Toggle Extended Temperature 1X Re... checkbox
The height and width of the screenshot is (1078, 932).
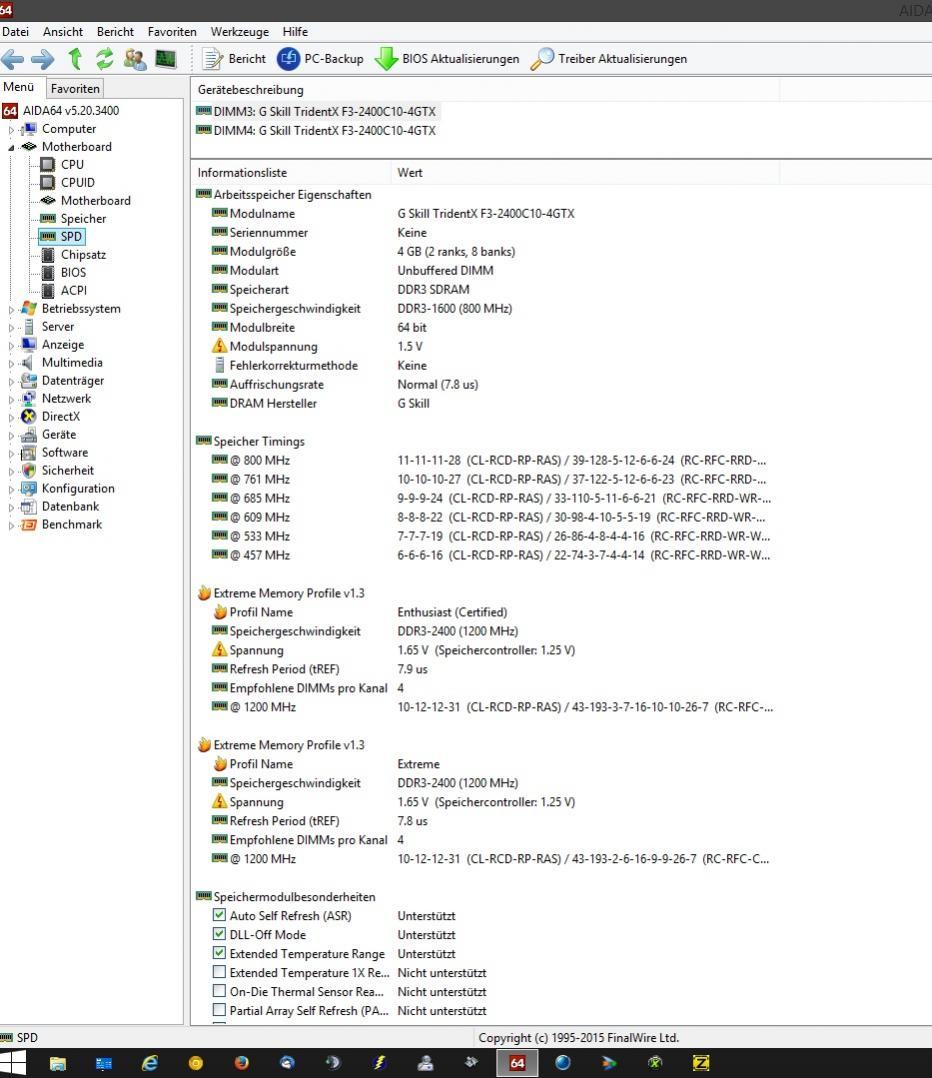[219, 972]
